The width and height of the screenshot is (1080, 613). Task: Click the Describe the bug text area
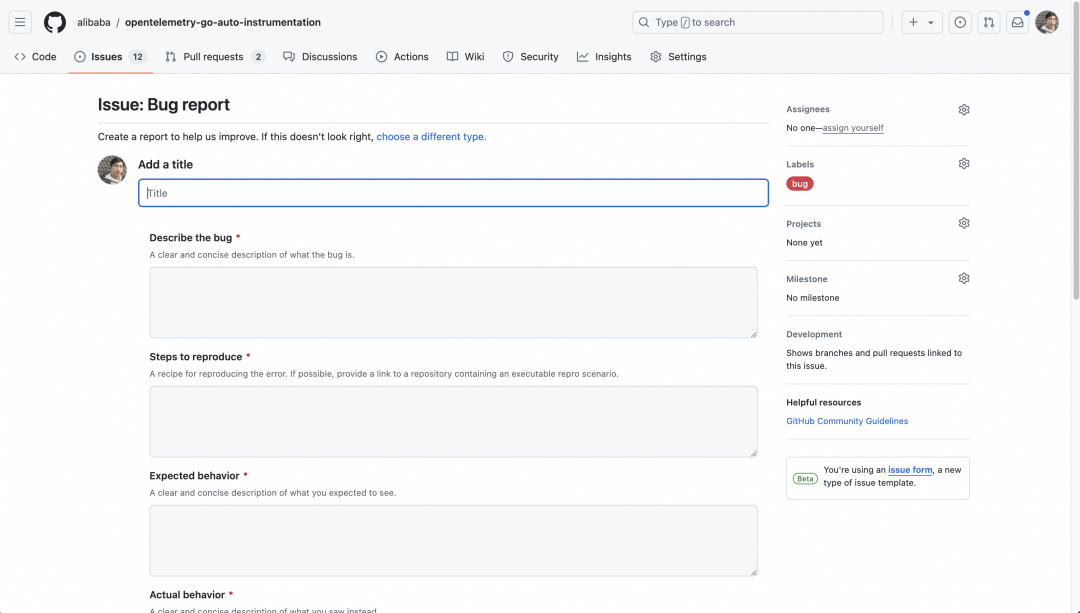point(453,302)
